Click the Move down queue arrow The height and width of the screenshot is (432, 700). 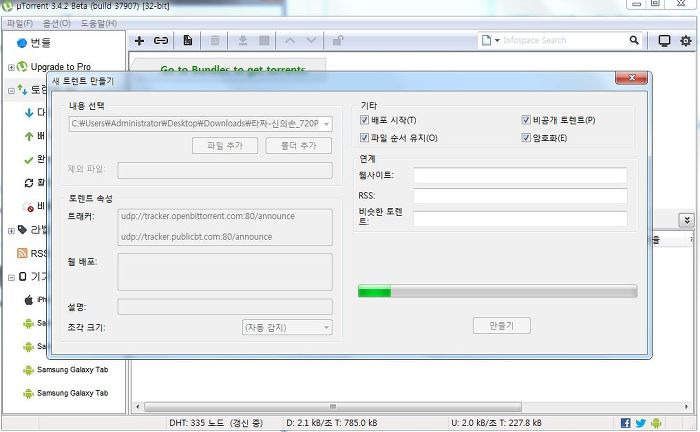coord(312,41)
